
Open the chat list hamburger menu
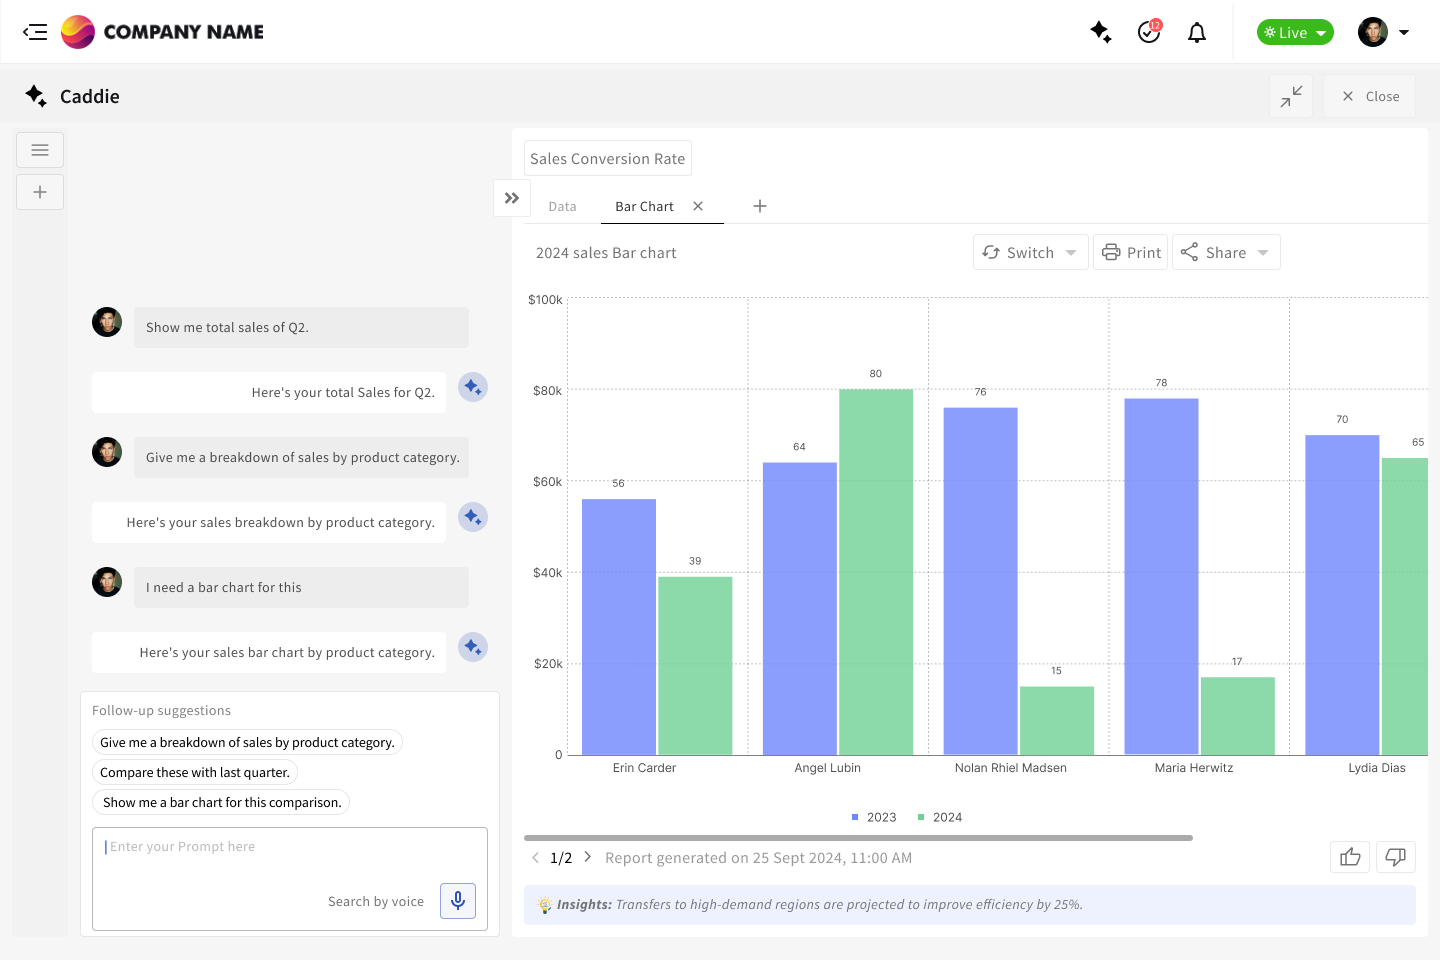point(40,150)
